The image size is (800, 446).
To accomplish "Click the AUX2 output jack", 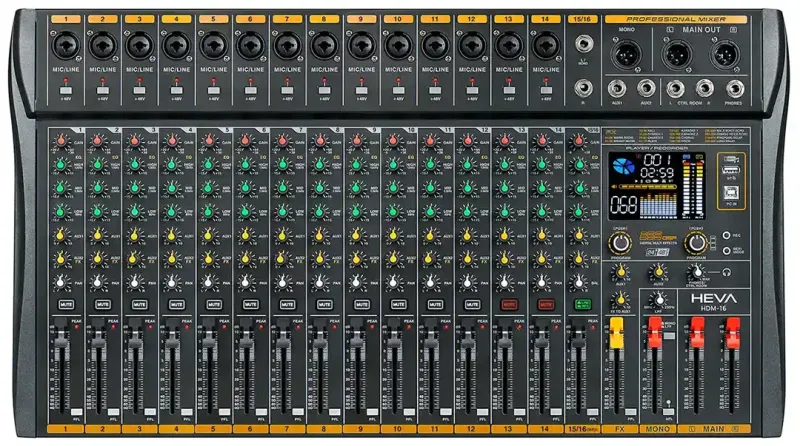I will click(x=646, y=89).
